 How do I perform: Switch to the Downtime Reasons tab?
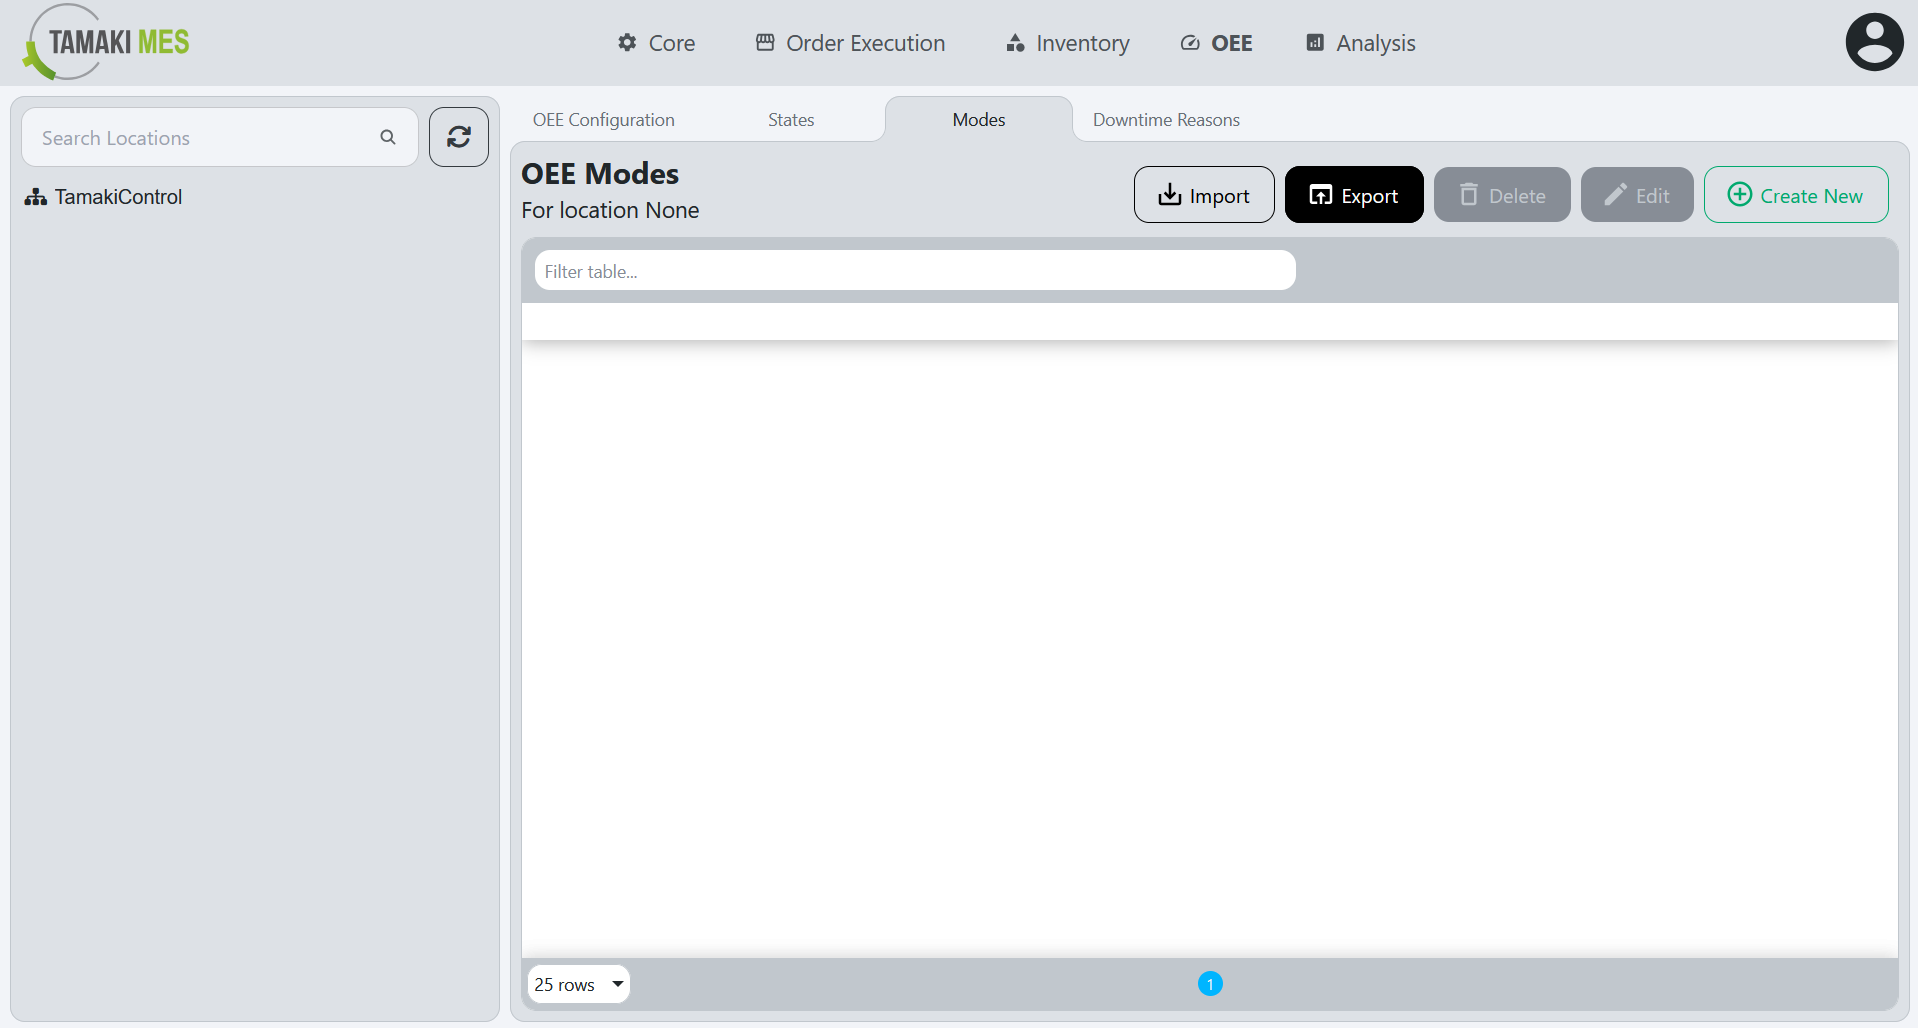1165,119
